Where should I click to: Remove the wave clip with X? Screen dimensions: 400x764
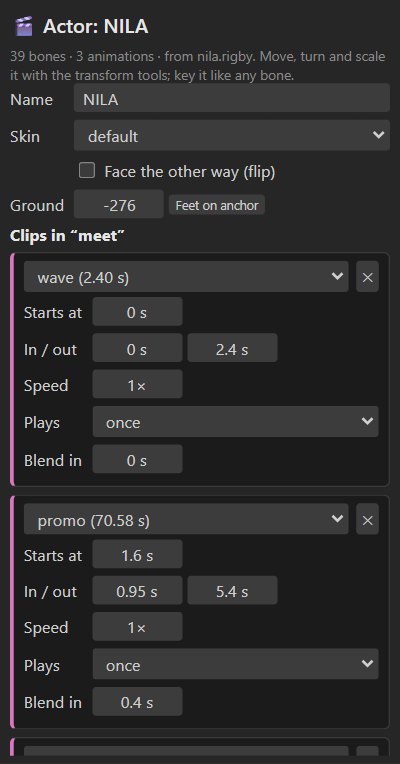pos(367,277)
